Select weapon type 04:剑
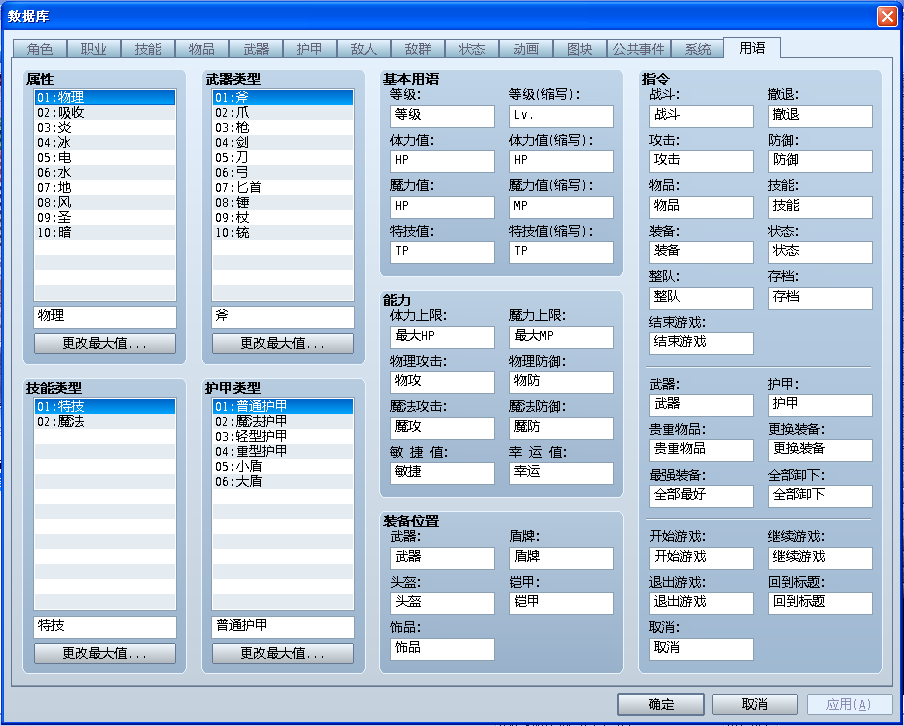Viewport: 904px width, 726px height. click(283, 142)
